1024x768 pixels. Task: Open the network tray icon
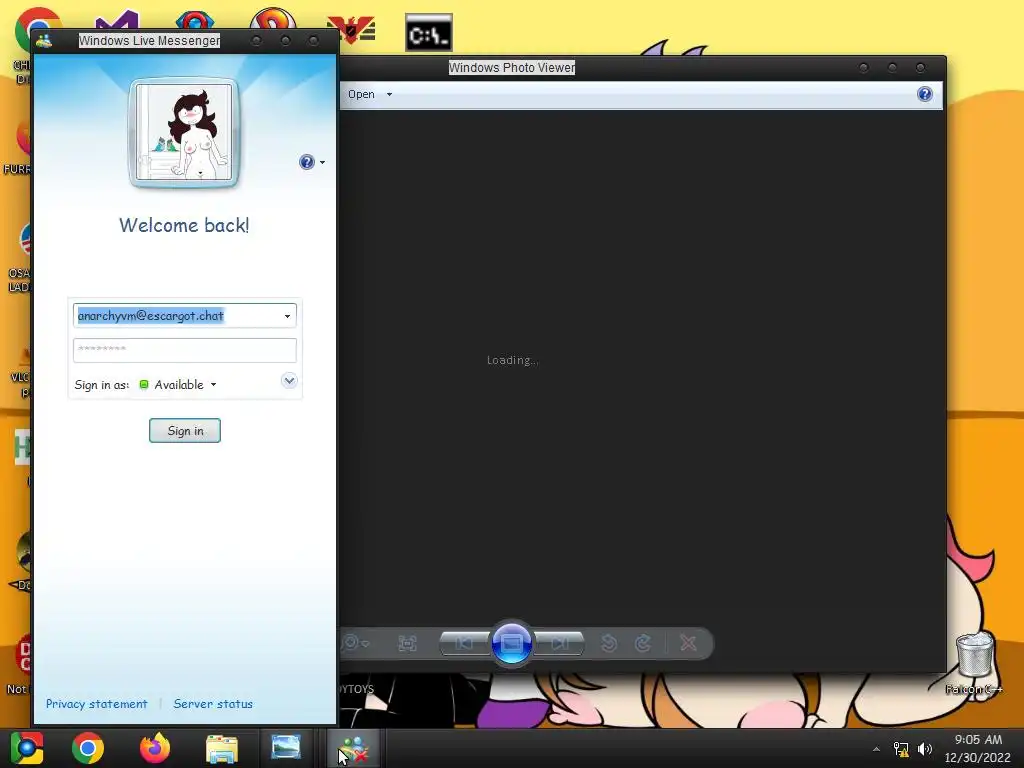(901, 749)
